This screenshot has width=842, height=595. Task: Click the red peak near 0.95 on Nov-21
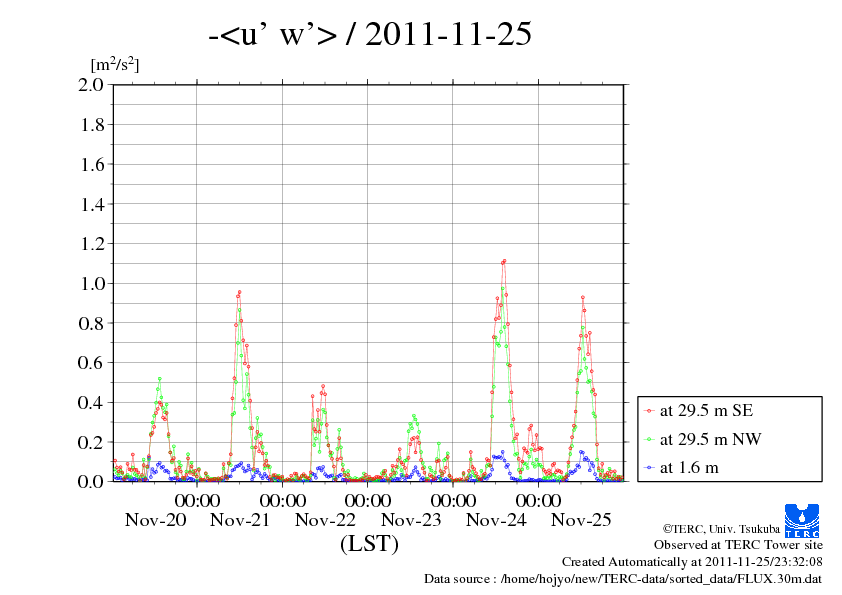[x=239, y=292]
